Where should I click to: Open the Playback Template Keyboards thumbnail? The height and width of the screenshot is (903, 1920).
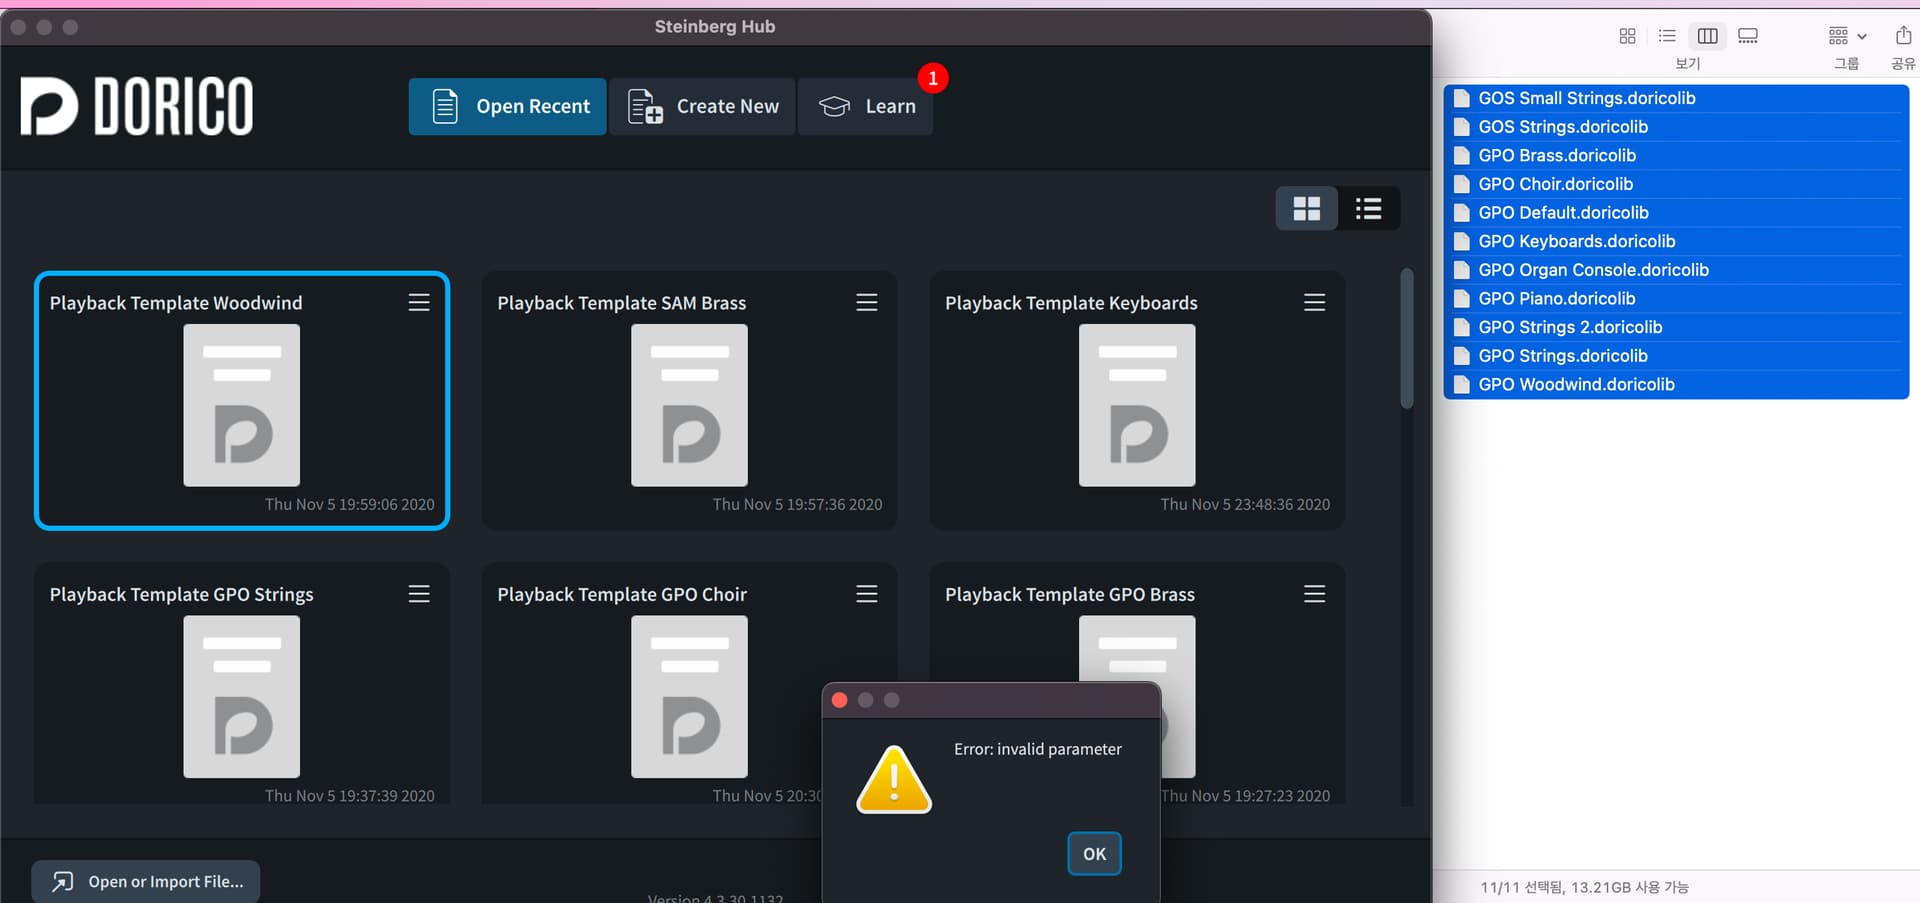[1137, 405]
